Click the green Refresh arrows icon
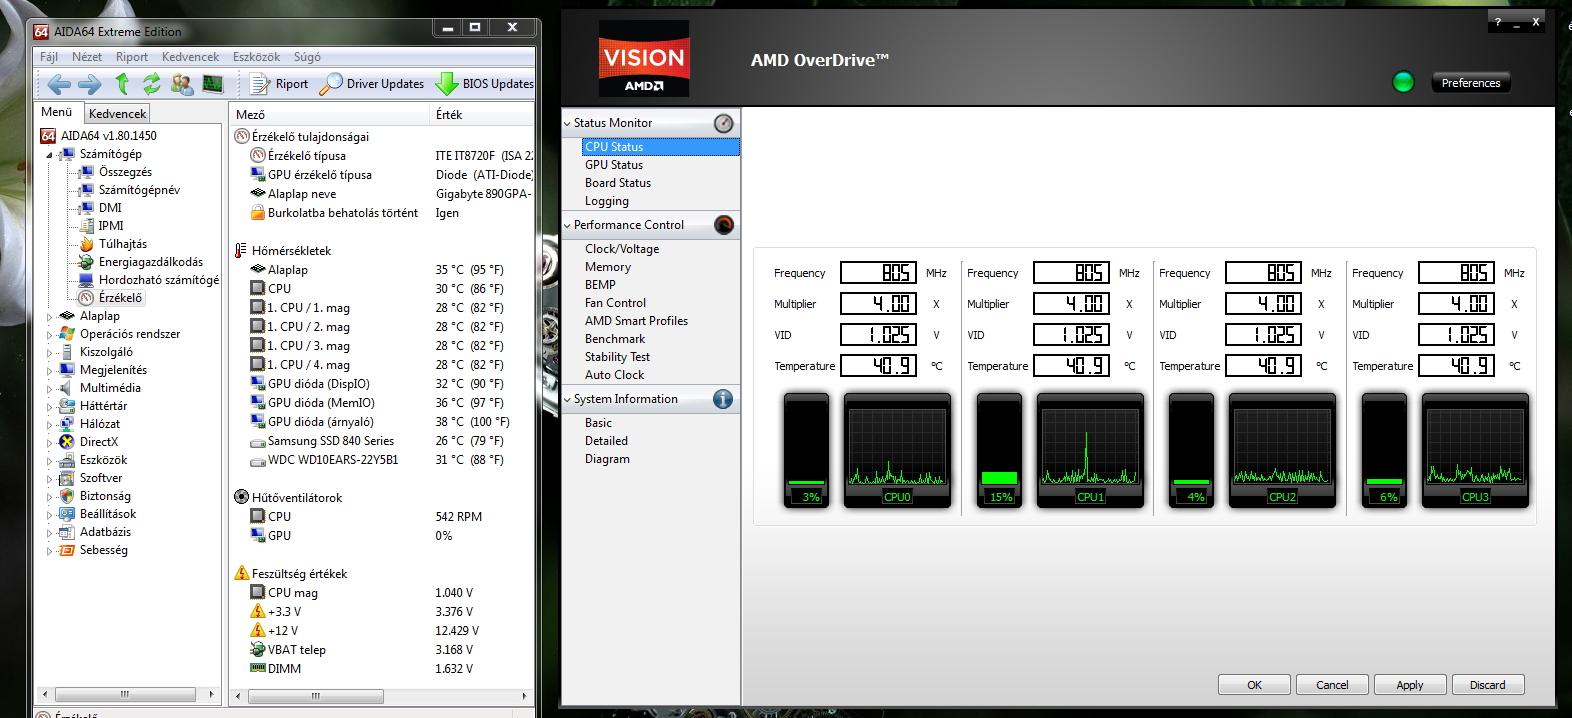1572x718 pixels. pos(152,84)
